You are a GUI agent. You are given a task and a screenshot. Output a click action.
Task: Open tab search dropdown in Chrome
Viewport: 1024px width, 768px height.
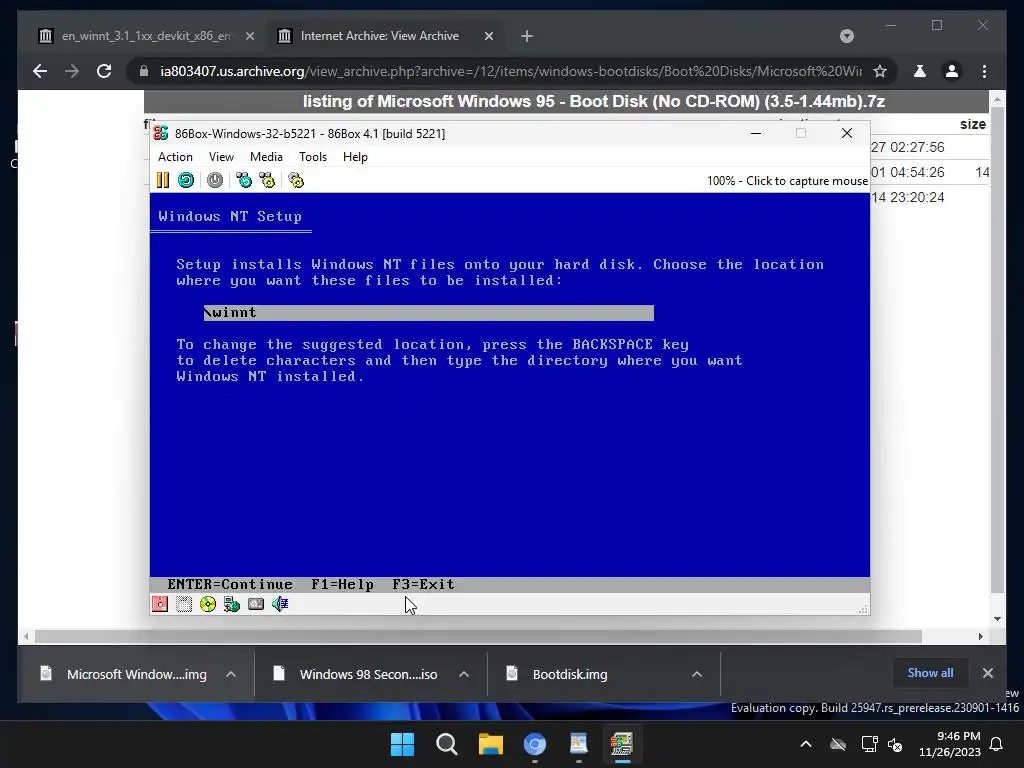click(x=846, y=36)
